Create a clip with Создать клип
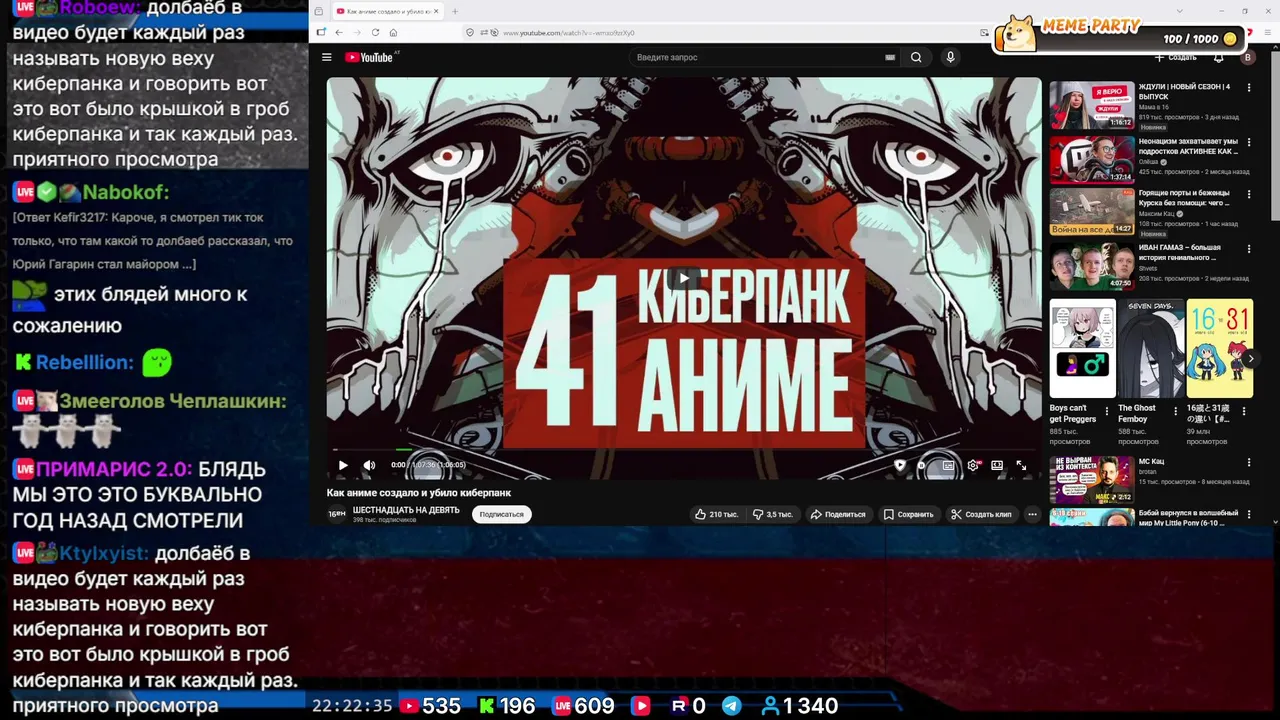This screenshot has height=720, width=1280. [981, 514]
